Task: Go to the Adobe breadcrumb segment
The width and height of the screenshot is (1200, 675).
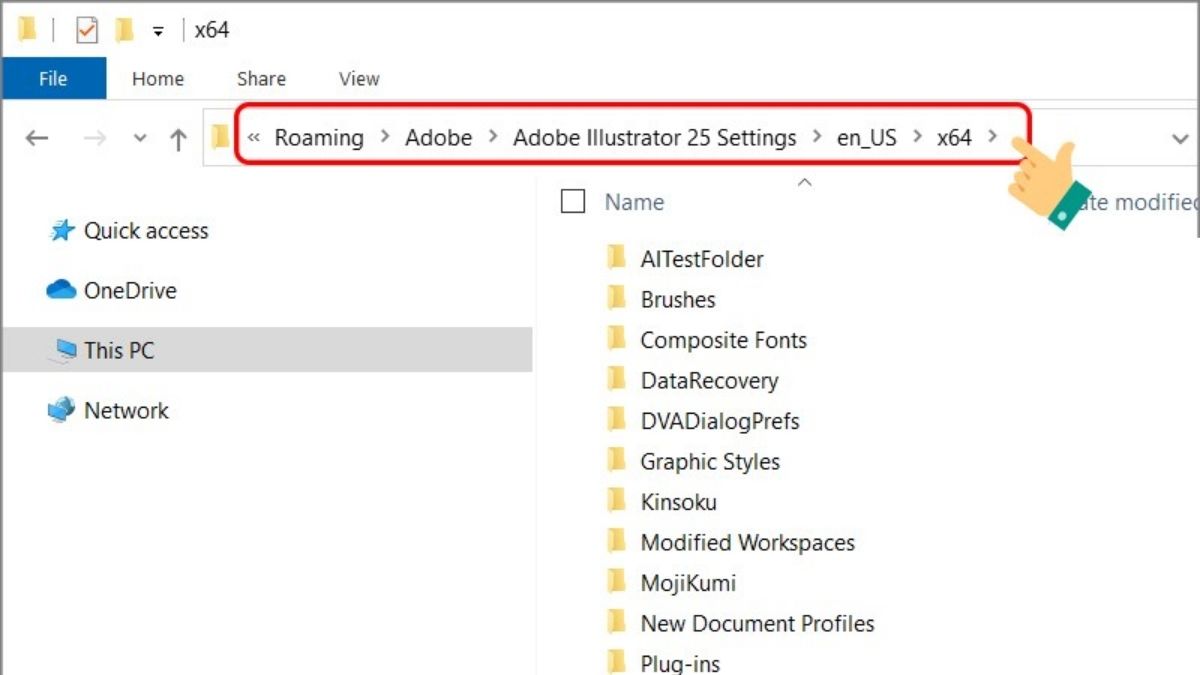Action: tap(438, 138)
